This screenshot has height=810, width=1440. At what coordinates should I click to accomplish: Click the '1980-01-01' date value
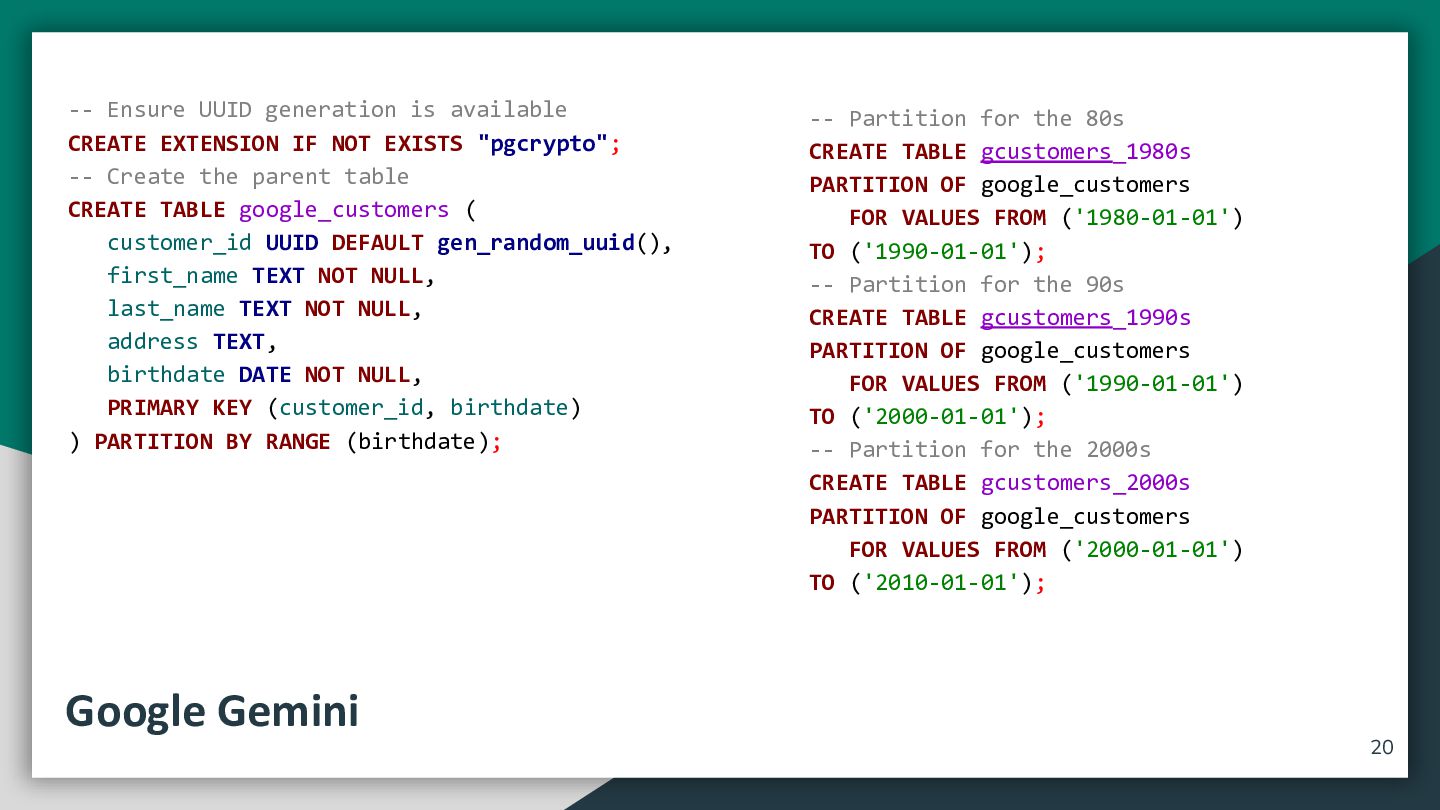(x=1151, y=218)
